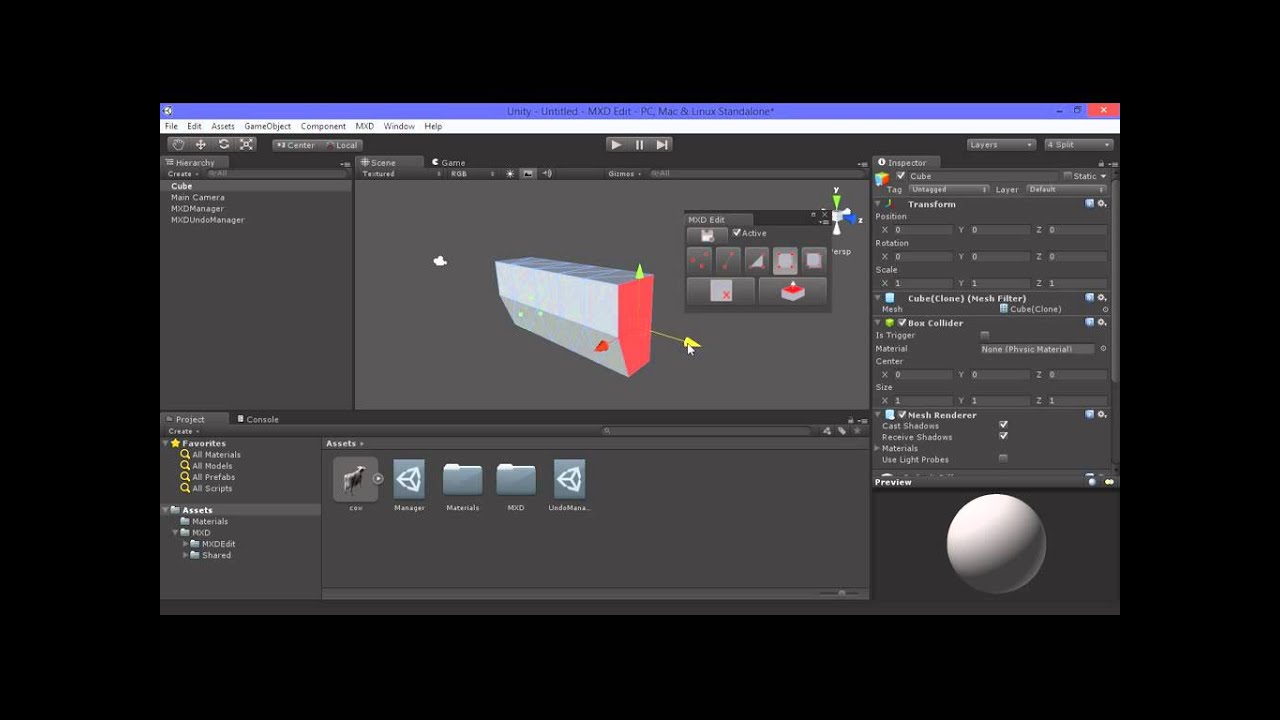Image resolution: width=1280 pixels, height=720 pixels.
Task: Open Mesh Renderer gear settings
Action: 1102,415
